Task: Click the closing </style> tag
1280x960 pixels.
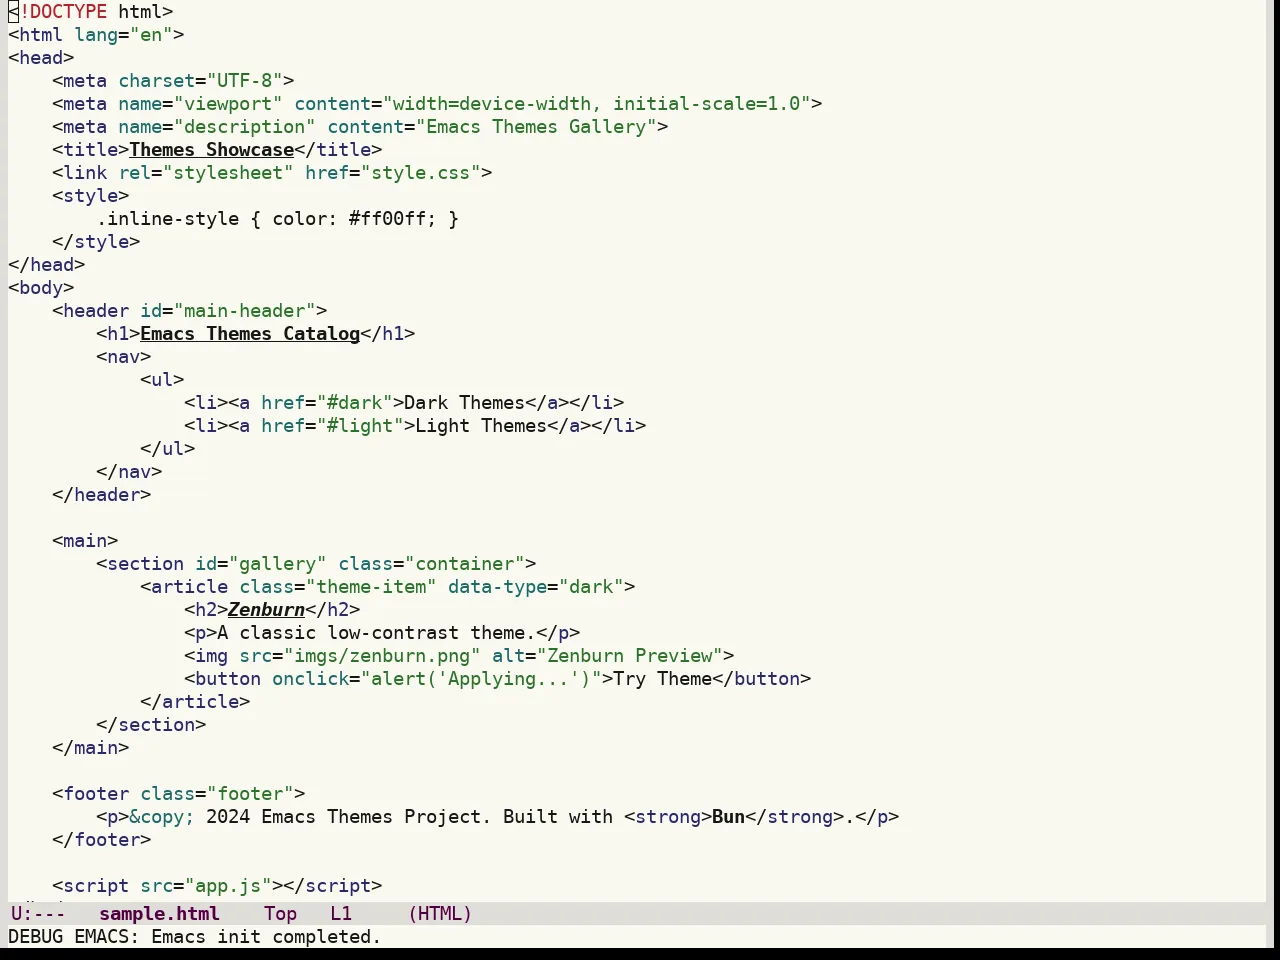Action: click(x=96, y=242)
